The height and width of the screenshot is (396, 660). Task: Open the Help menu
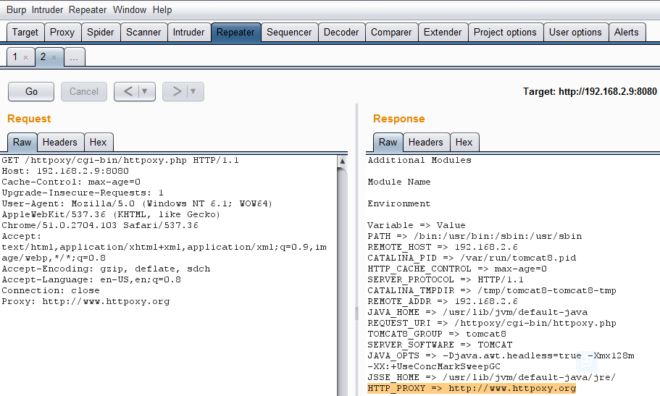click(162, 10)
